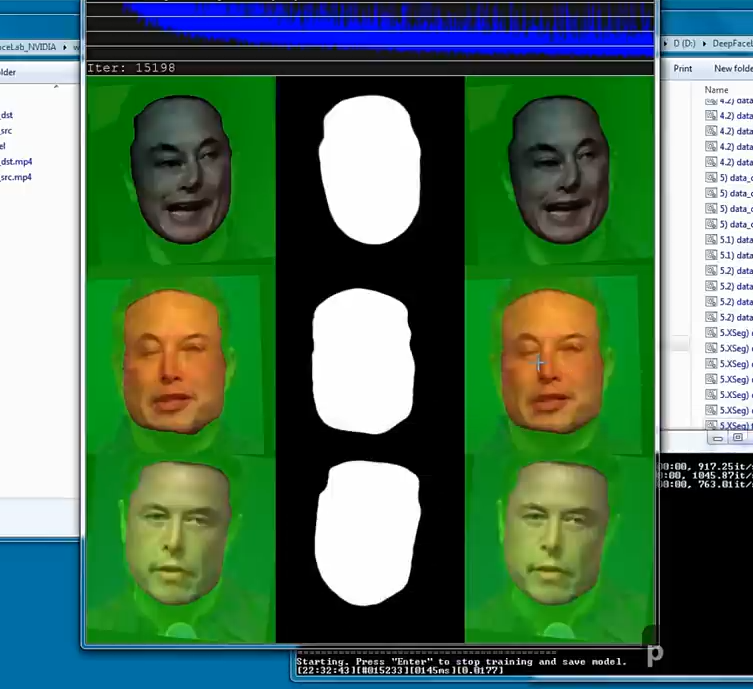Viewport: 753px width, 689px height.
Task: Click the middle white mask preview
Action: [364, 360]
